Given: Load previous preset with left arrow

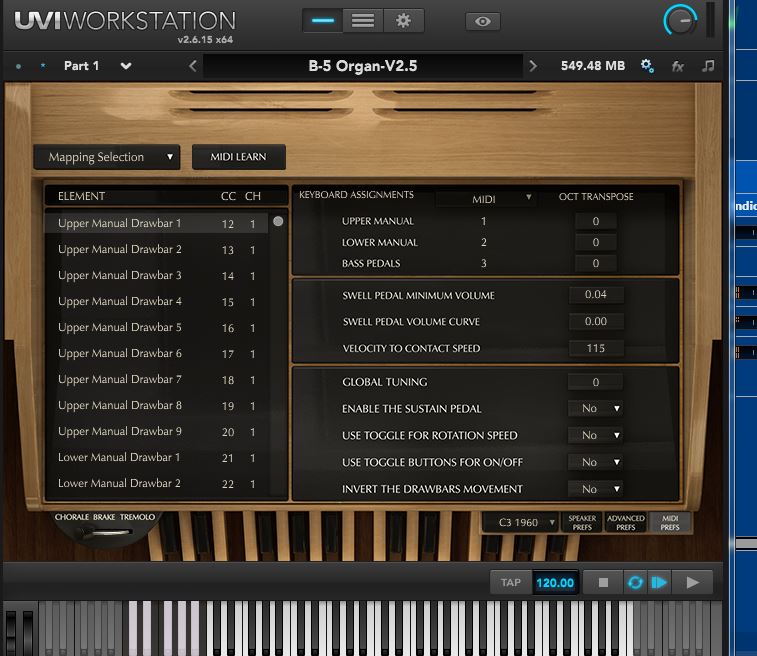Looking at the screenshot, I should point(193,66).
